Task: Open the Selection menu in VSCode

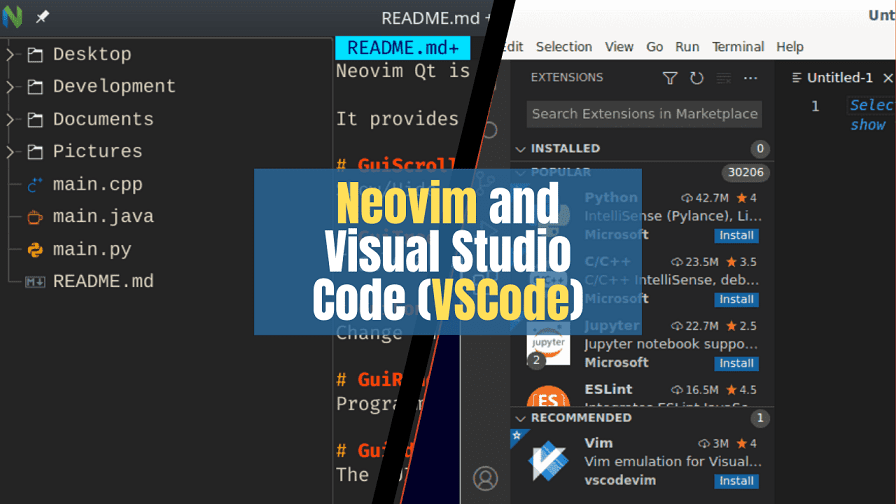Action: (x=564, y=47)
